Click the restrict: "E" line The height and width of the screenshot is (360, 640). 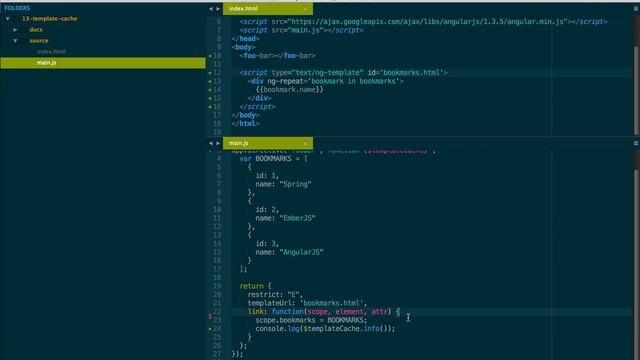tap(276, 295)
